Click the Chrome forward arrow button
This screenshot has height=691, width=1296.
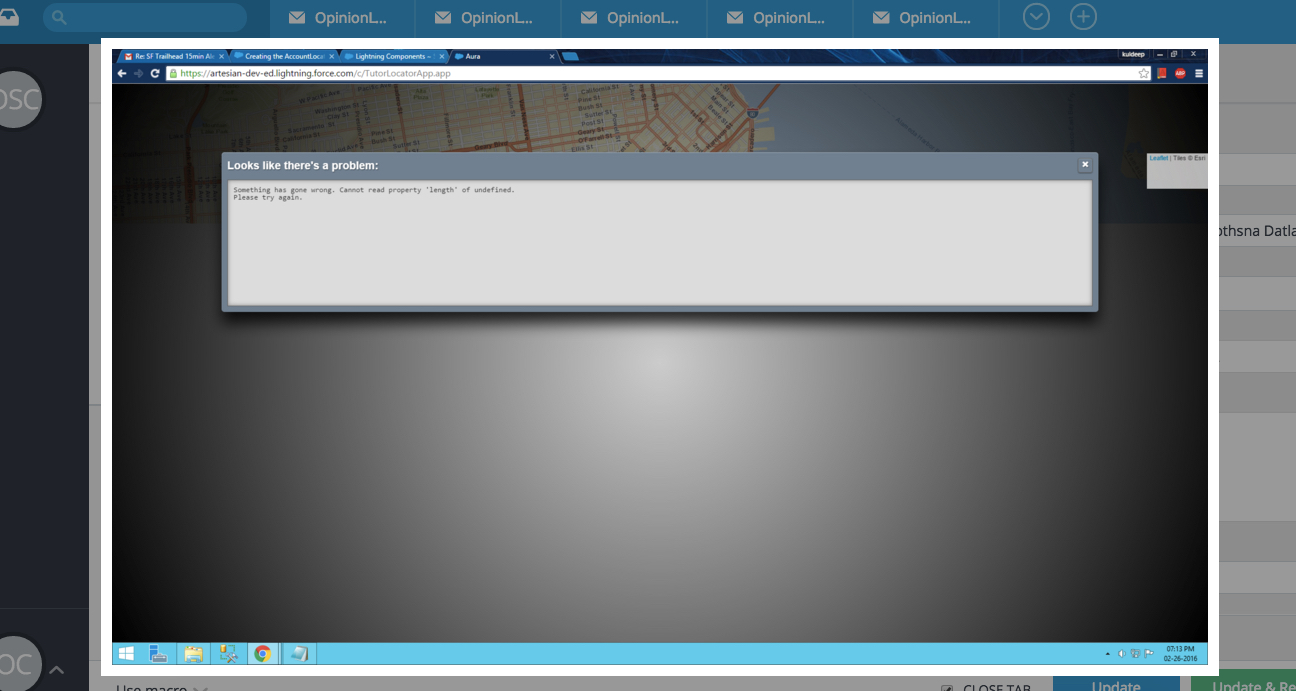[138, 73]
